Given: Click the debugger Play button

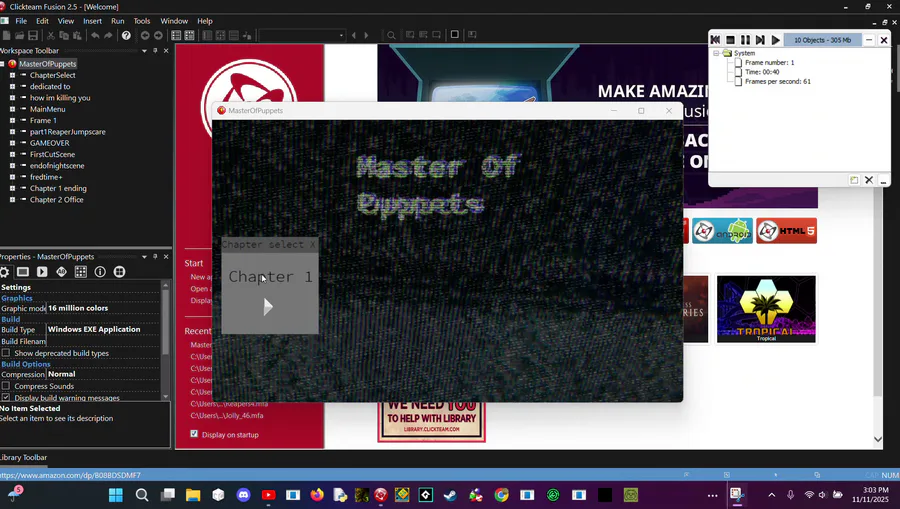Looking at the screenshot, I should [x=775, y=40].
